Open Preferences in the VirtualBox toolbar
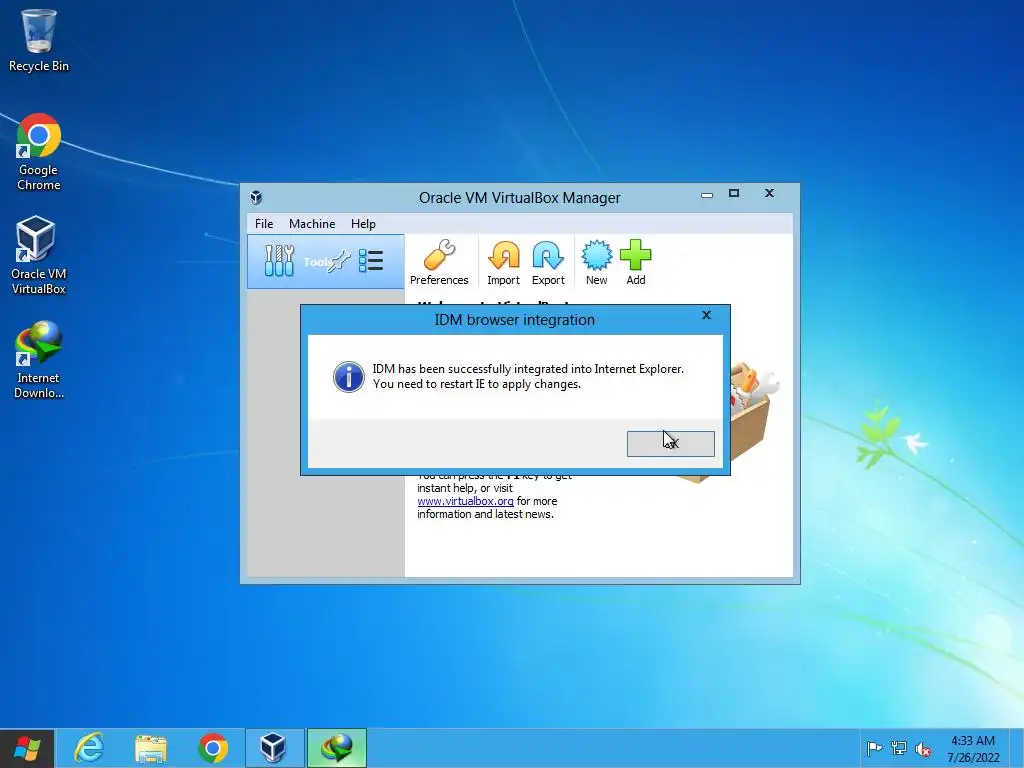The height and width of the screenshot is (768, 1024). coord(439,263)
